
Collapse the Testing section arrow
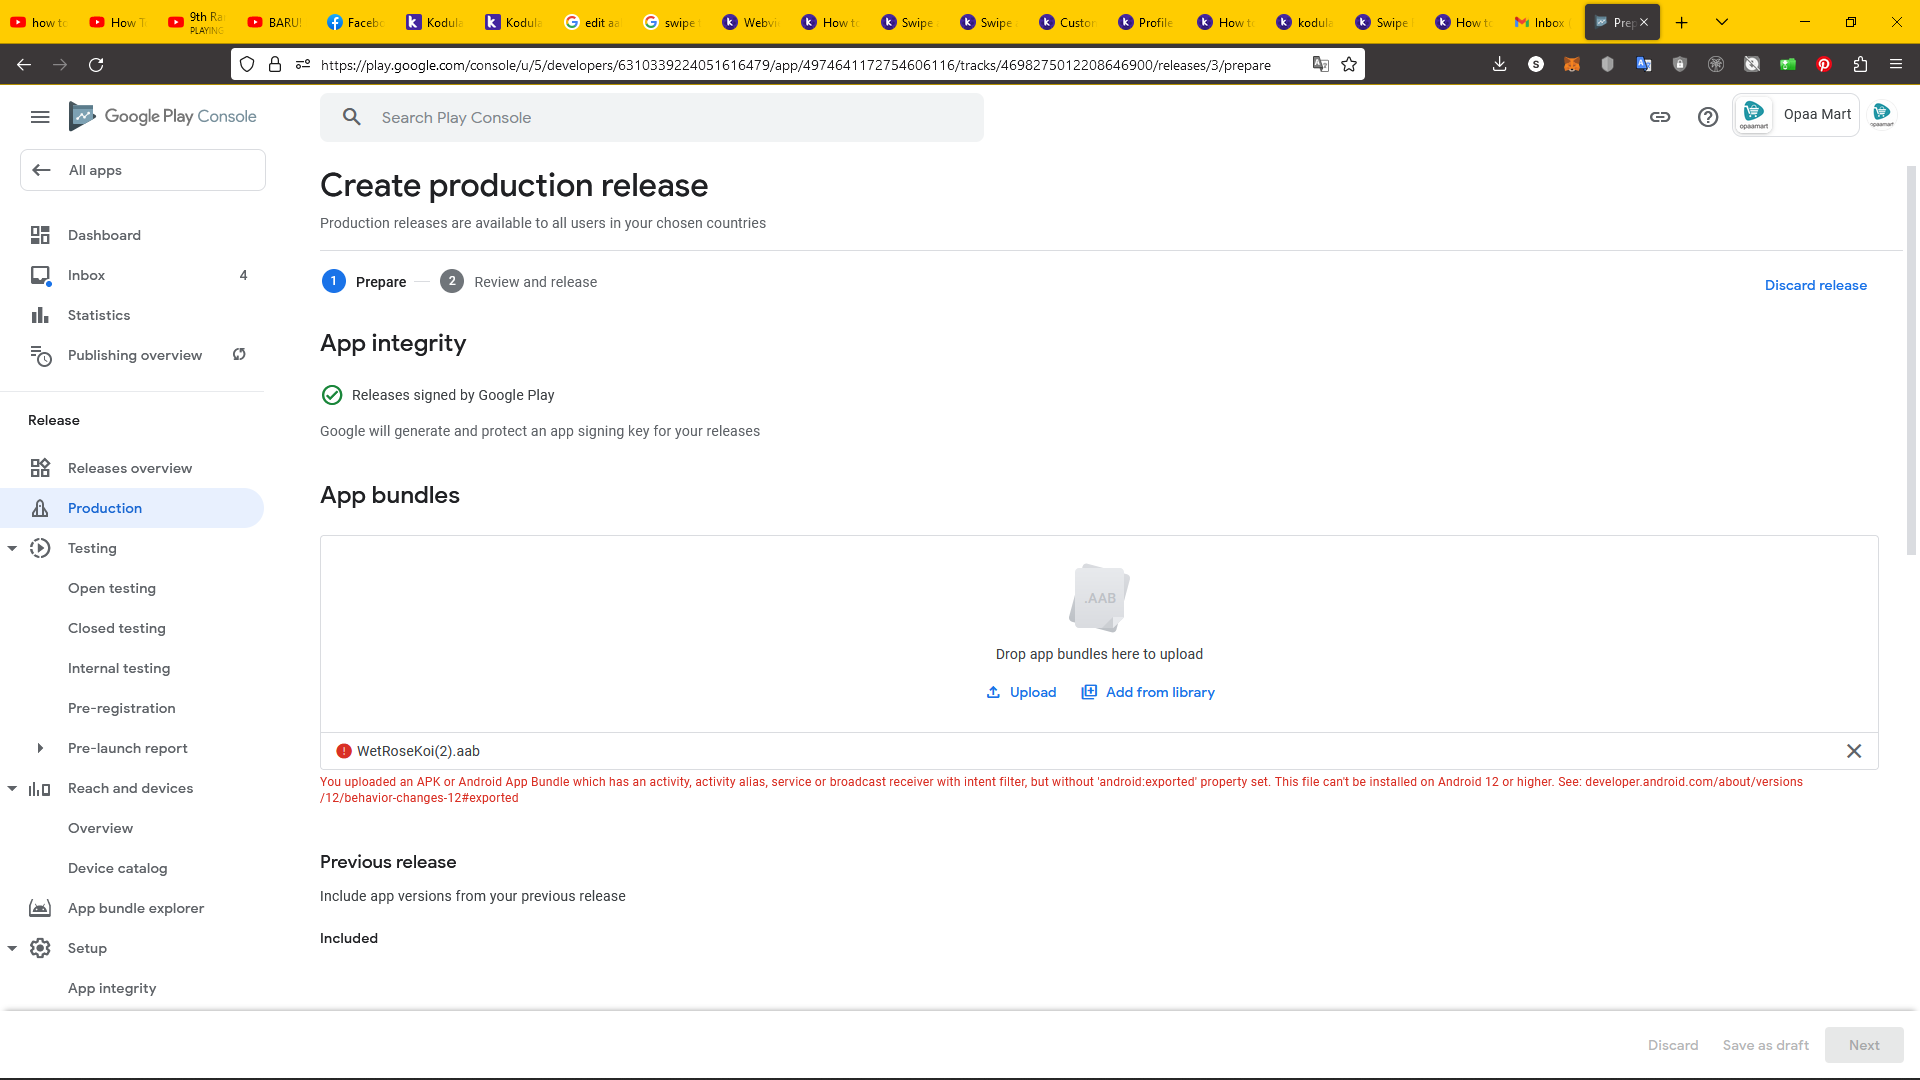tap(12, 548)
